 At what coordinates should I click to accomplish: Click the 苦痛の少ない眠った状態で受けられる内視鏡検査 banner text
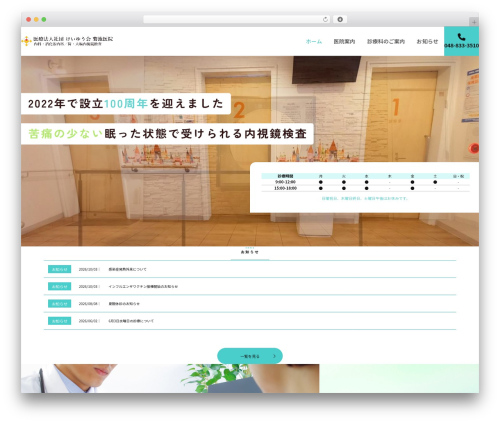[167, 134]
